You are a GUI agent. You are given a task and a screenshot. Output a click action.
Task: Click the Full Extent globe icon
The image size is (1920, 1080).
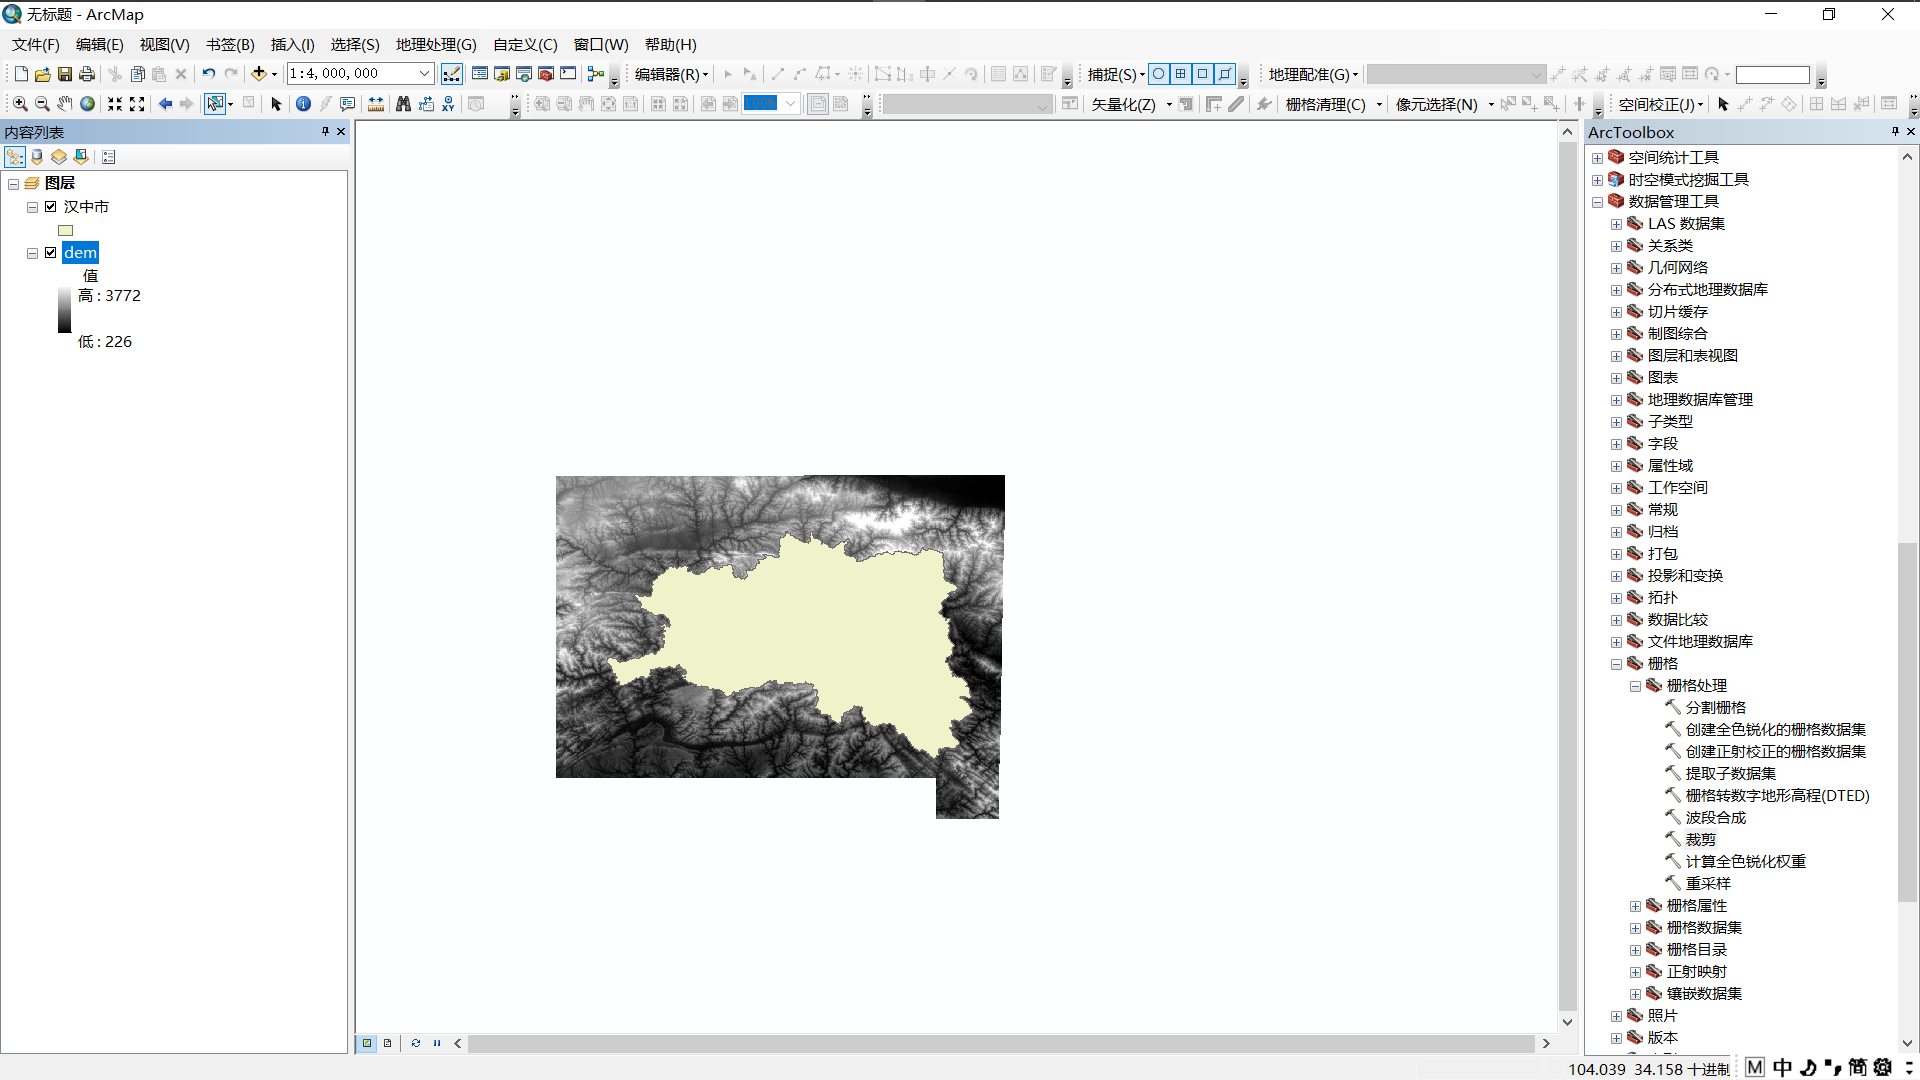point(88,104)
